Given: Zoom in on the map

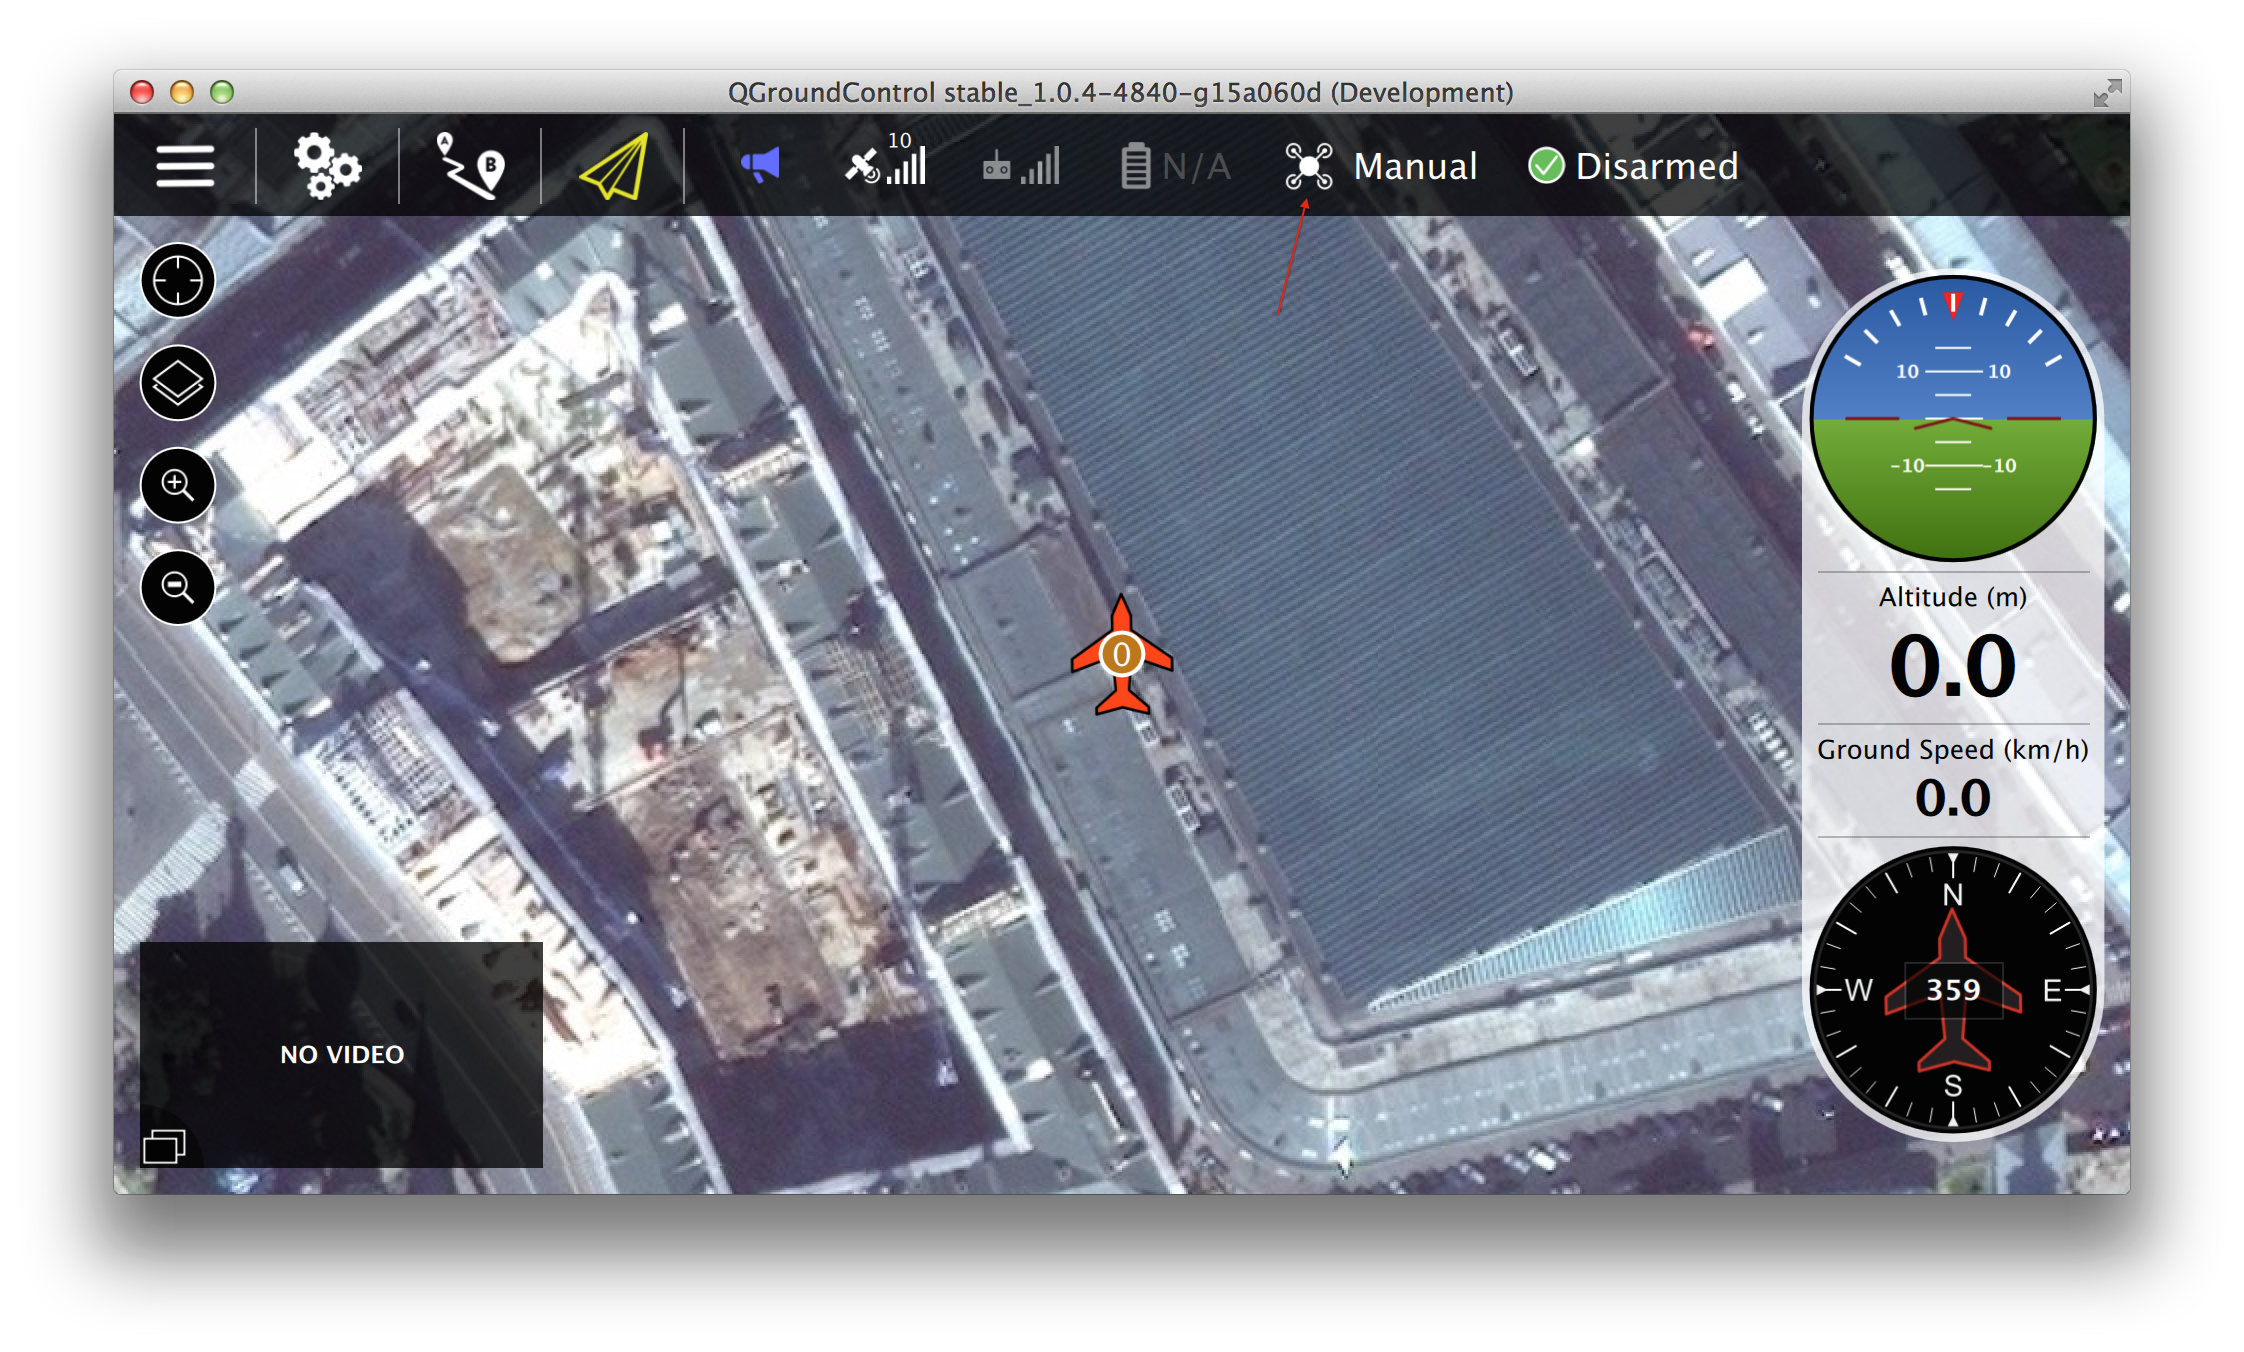Looking at the screenshot, I should pyautogui.click(x=178, y=486).
